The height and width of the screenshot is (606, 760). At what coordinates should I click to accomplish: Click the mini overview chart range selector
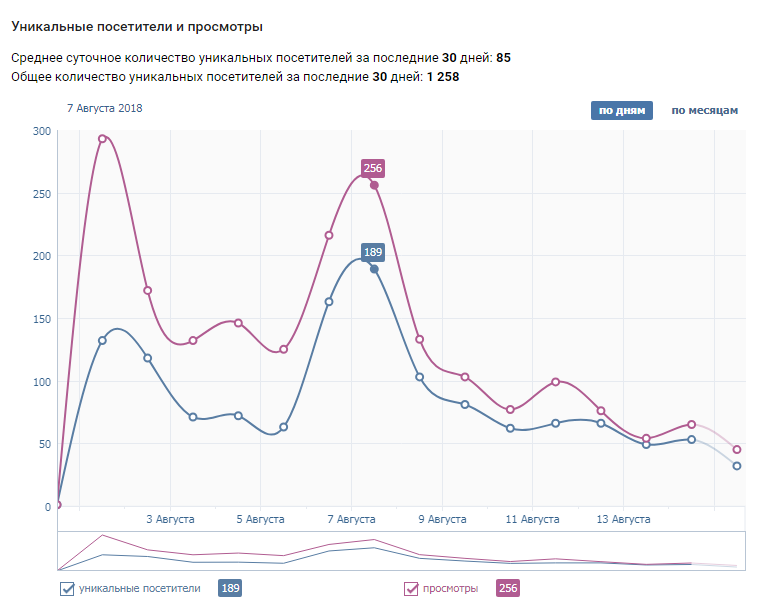(401, 550)
